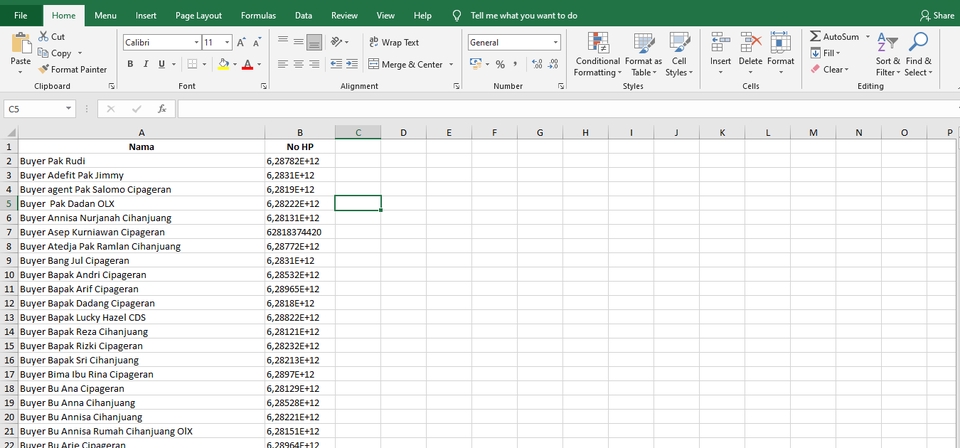The width and height of the screenshot is (960, 448).
Task: Open Find & Select magnifier
Action: [x=918, y=54]
